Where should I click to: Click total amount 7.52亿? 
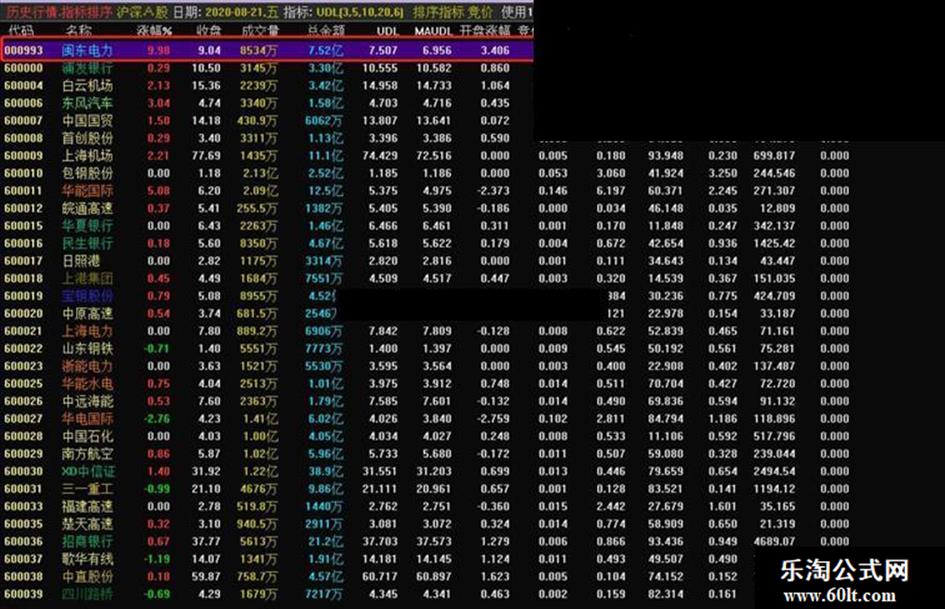click(325, 51)
